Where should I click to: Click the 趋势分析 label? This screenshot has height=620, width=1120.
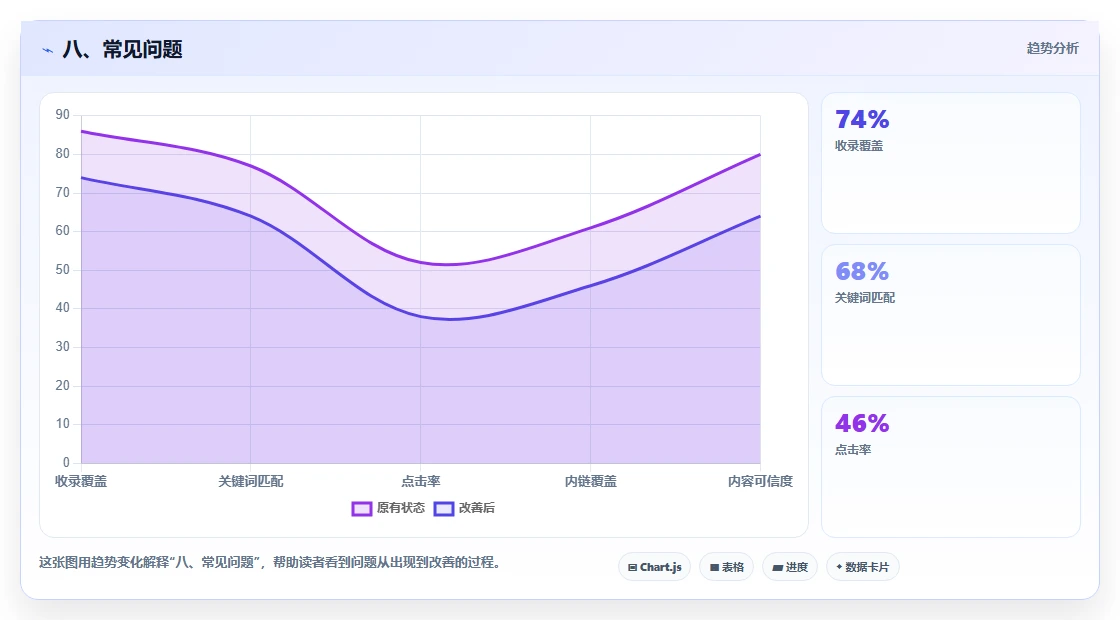pyautogui.click(x=1052, y=49)
